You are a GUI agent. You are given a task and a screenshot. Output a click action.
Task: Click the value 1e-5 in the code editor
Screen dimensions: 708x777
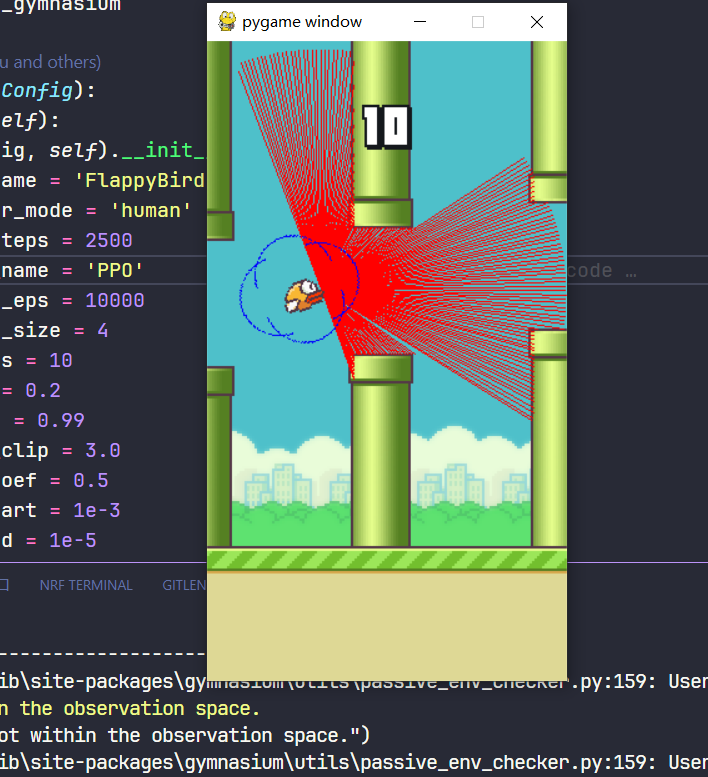click(x=73, y=541)
